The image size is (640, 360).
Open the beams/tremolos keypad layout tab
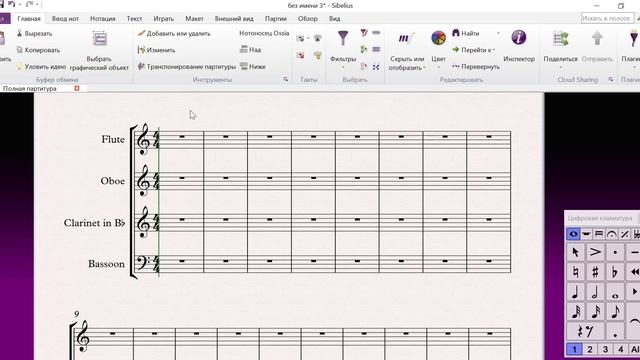[599, 234]
